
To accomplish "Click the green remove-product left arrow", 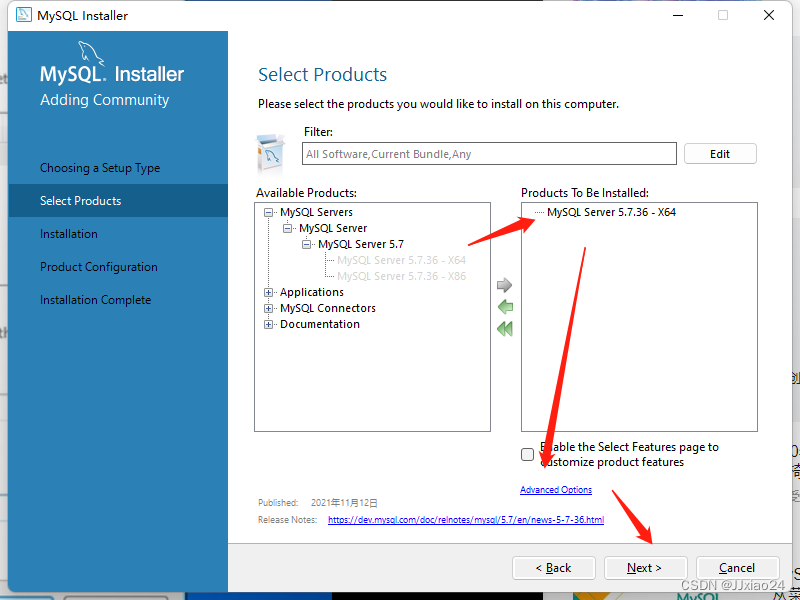I will tap(505, 307).
